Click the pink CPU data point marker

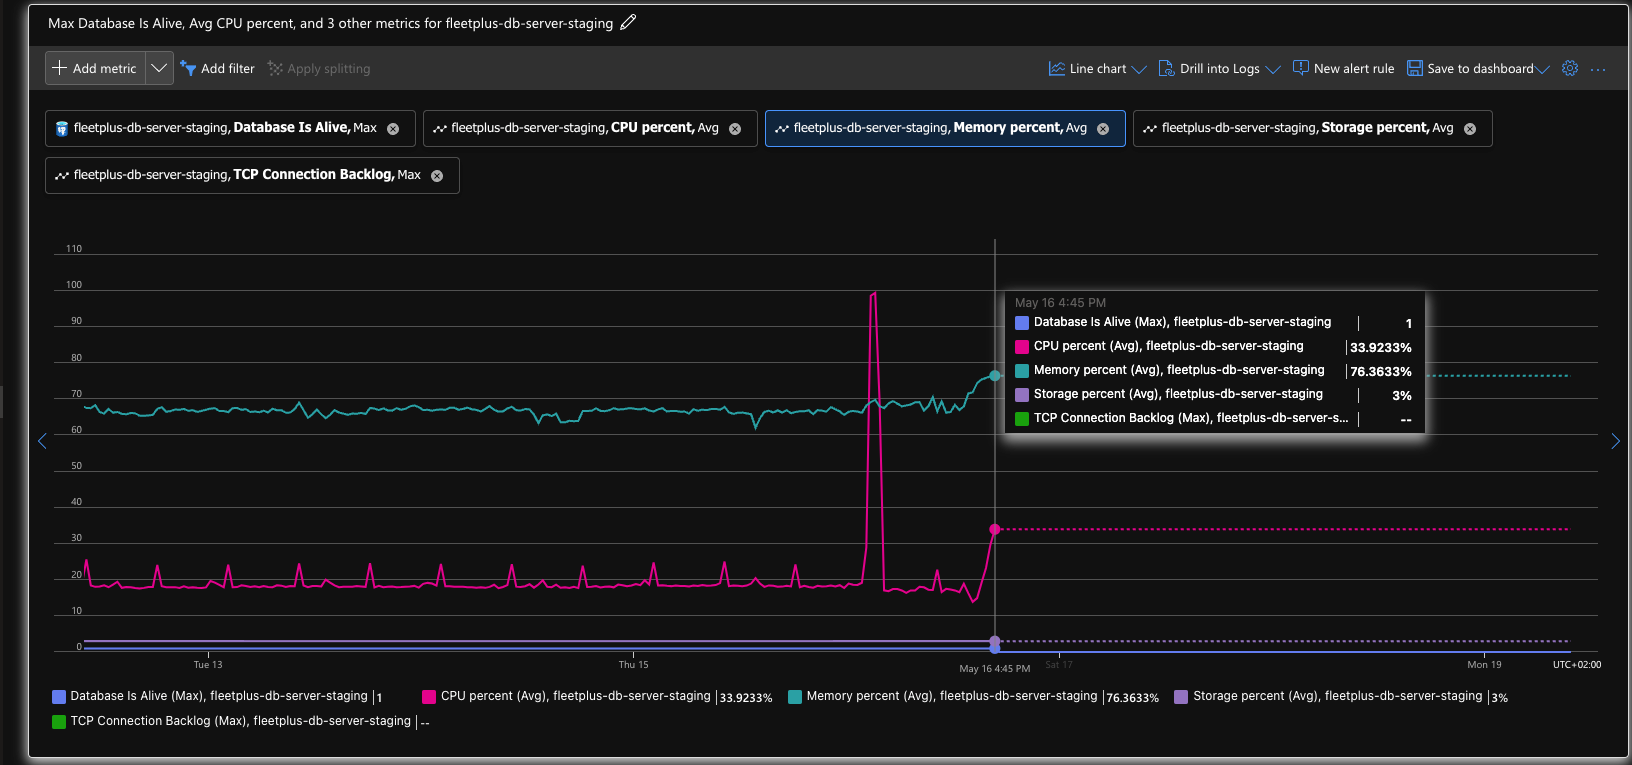[x=995, y=529]
